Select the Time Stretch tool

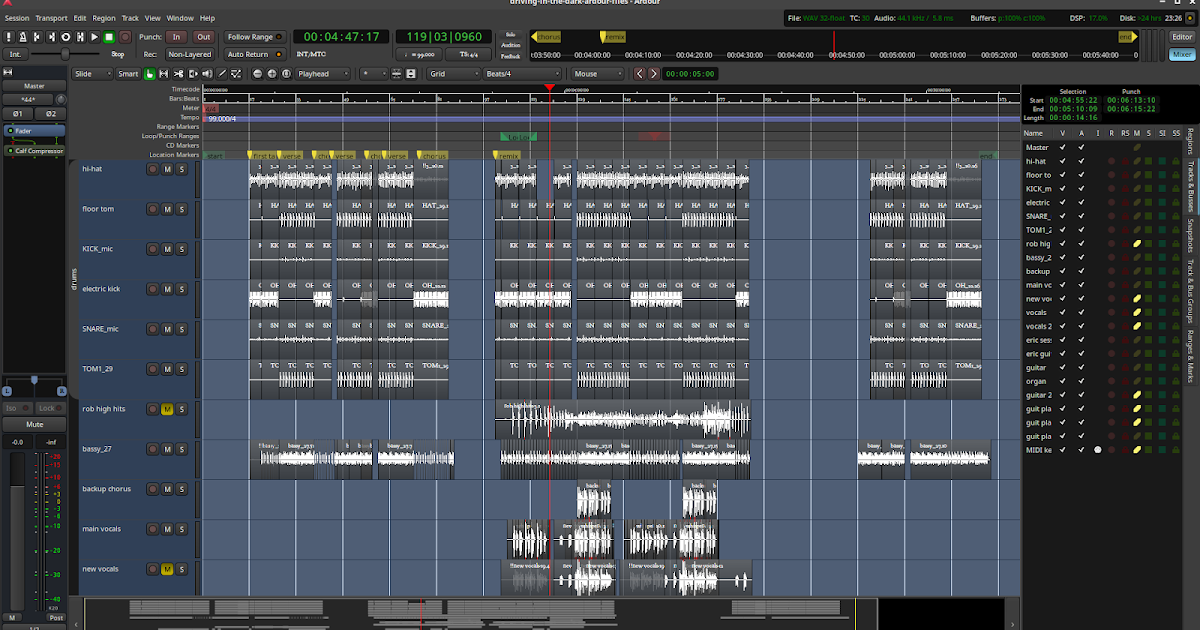pyautogui.click(x=193, y=73)
